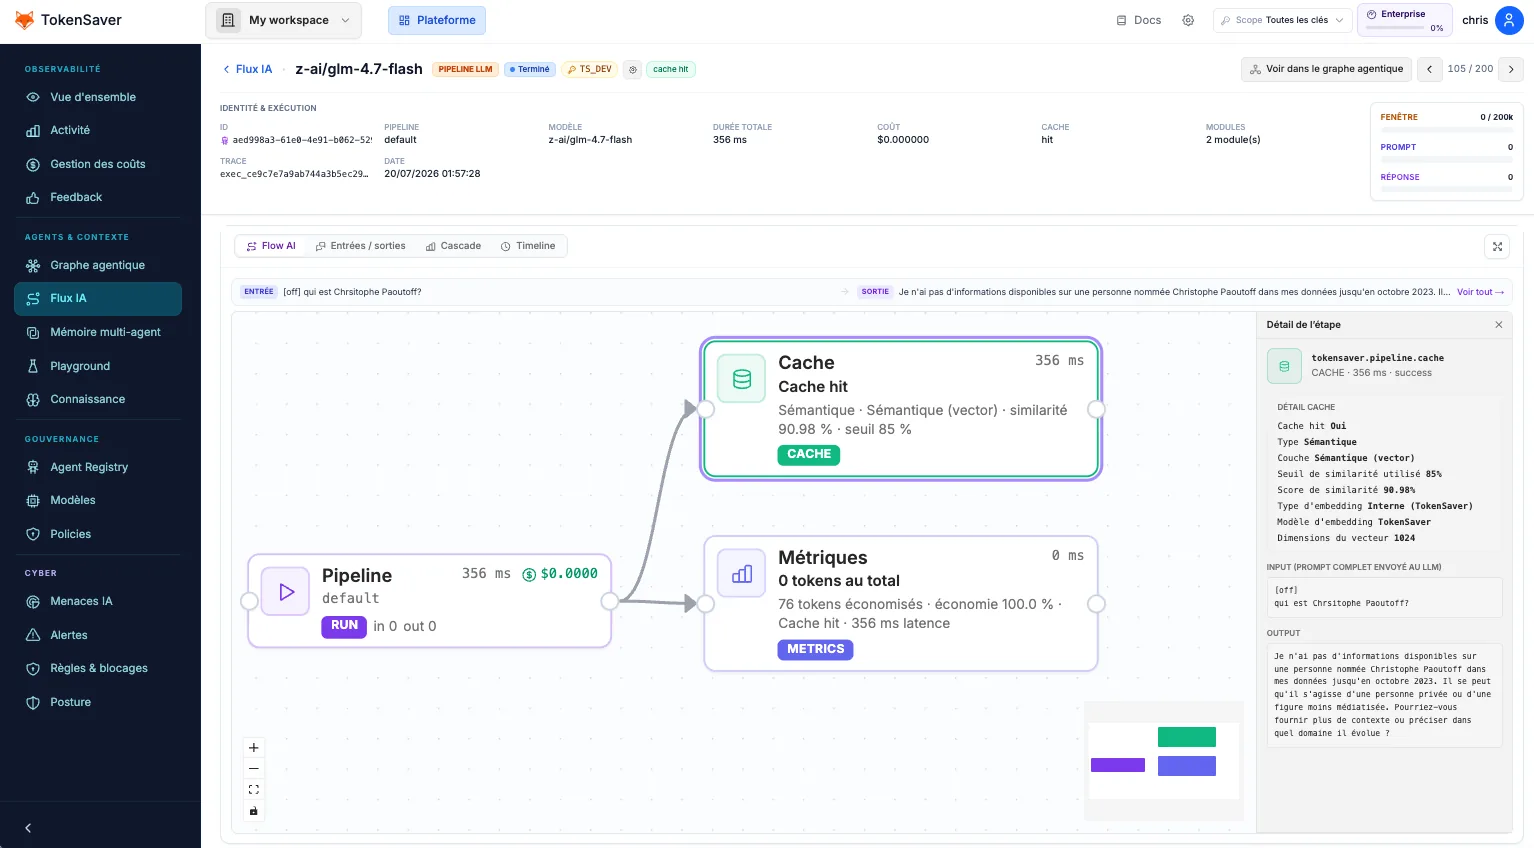Click the Posture shield icon
1534x848 pixels.
pos(33,702)
